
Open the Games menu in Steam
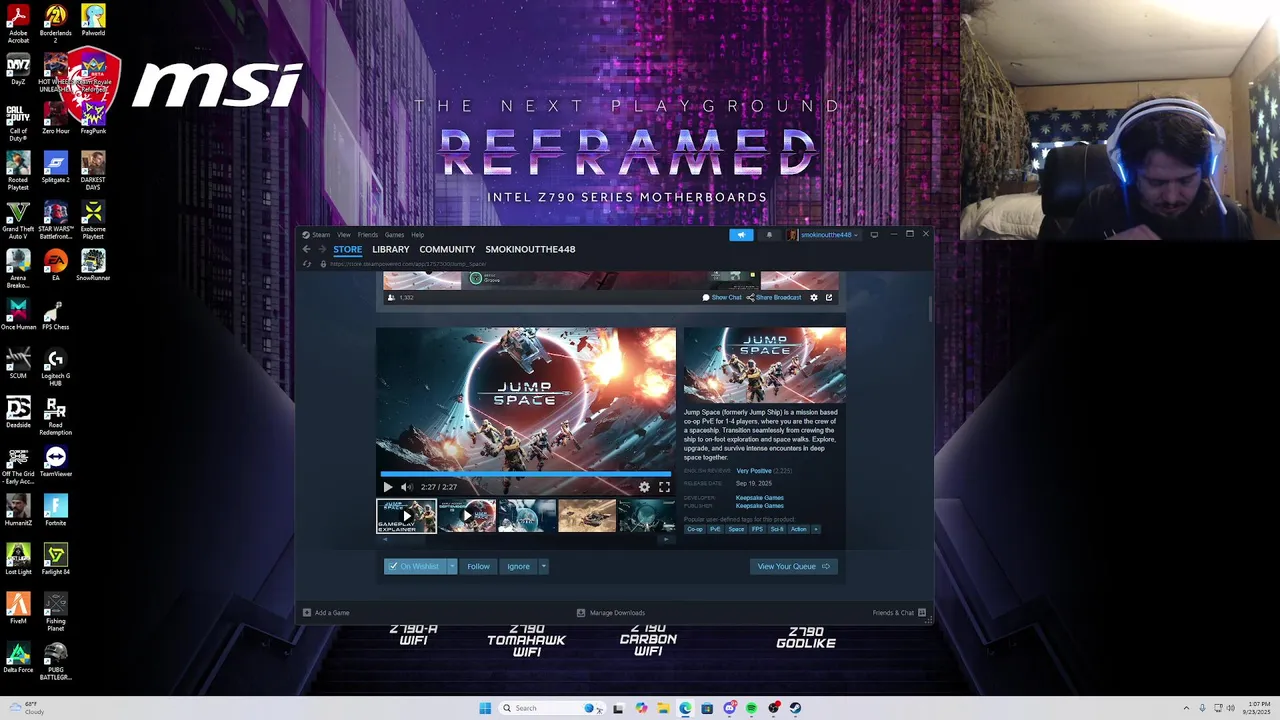(395, 235)
